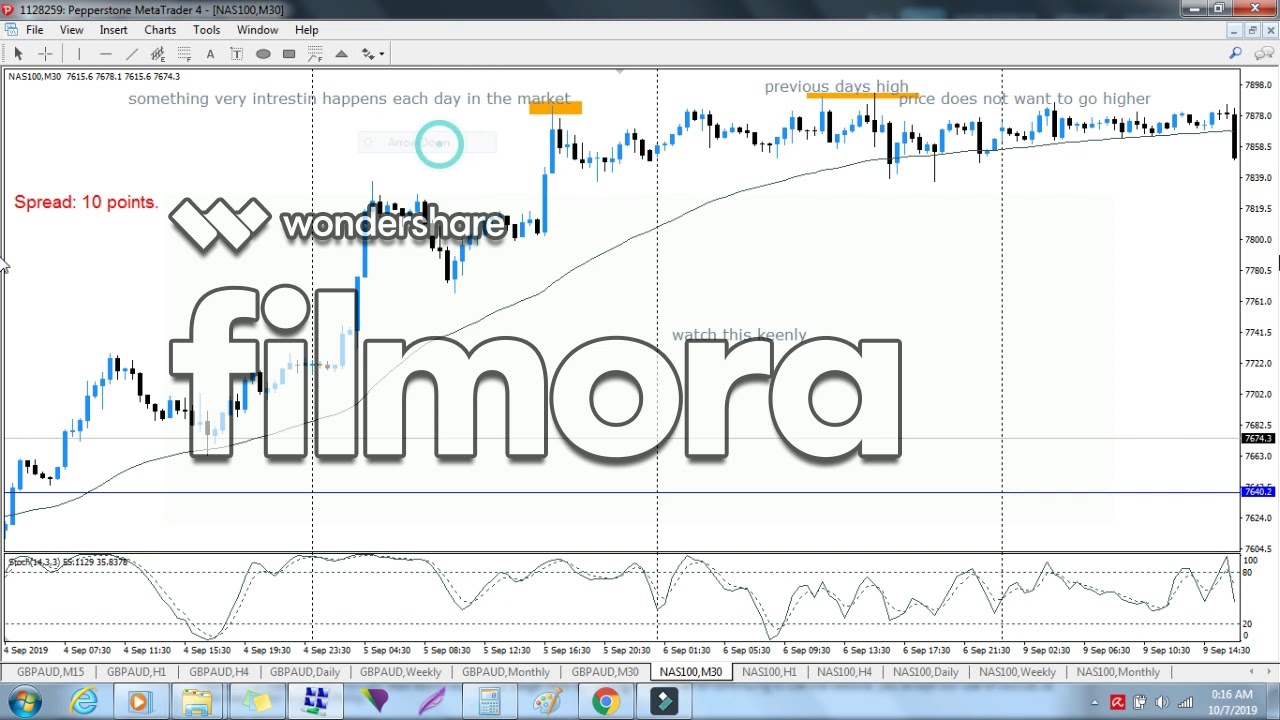Click the 7640.2 blue price level tag
Screen dimensions: 1280x720
[1257, 492]
